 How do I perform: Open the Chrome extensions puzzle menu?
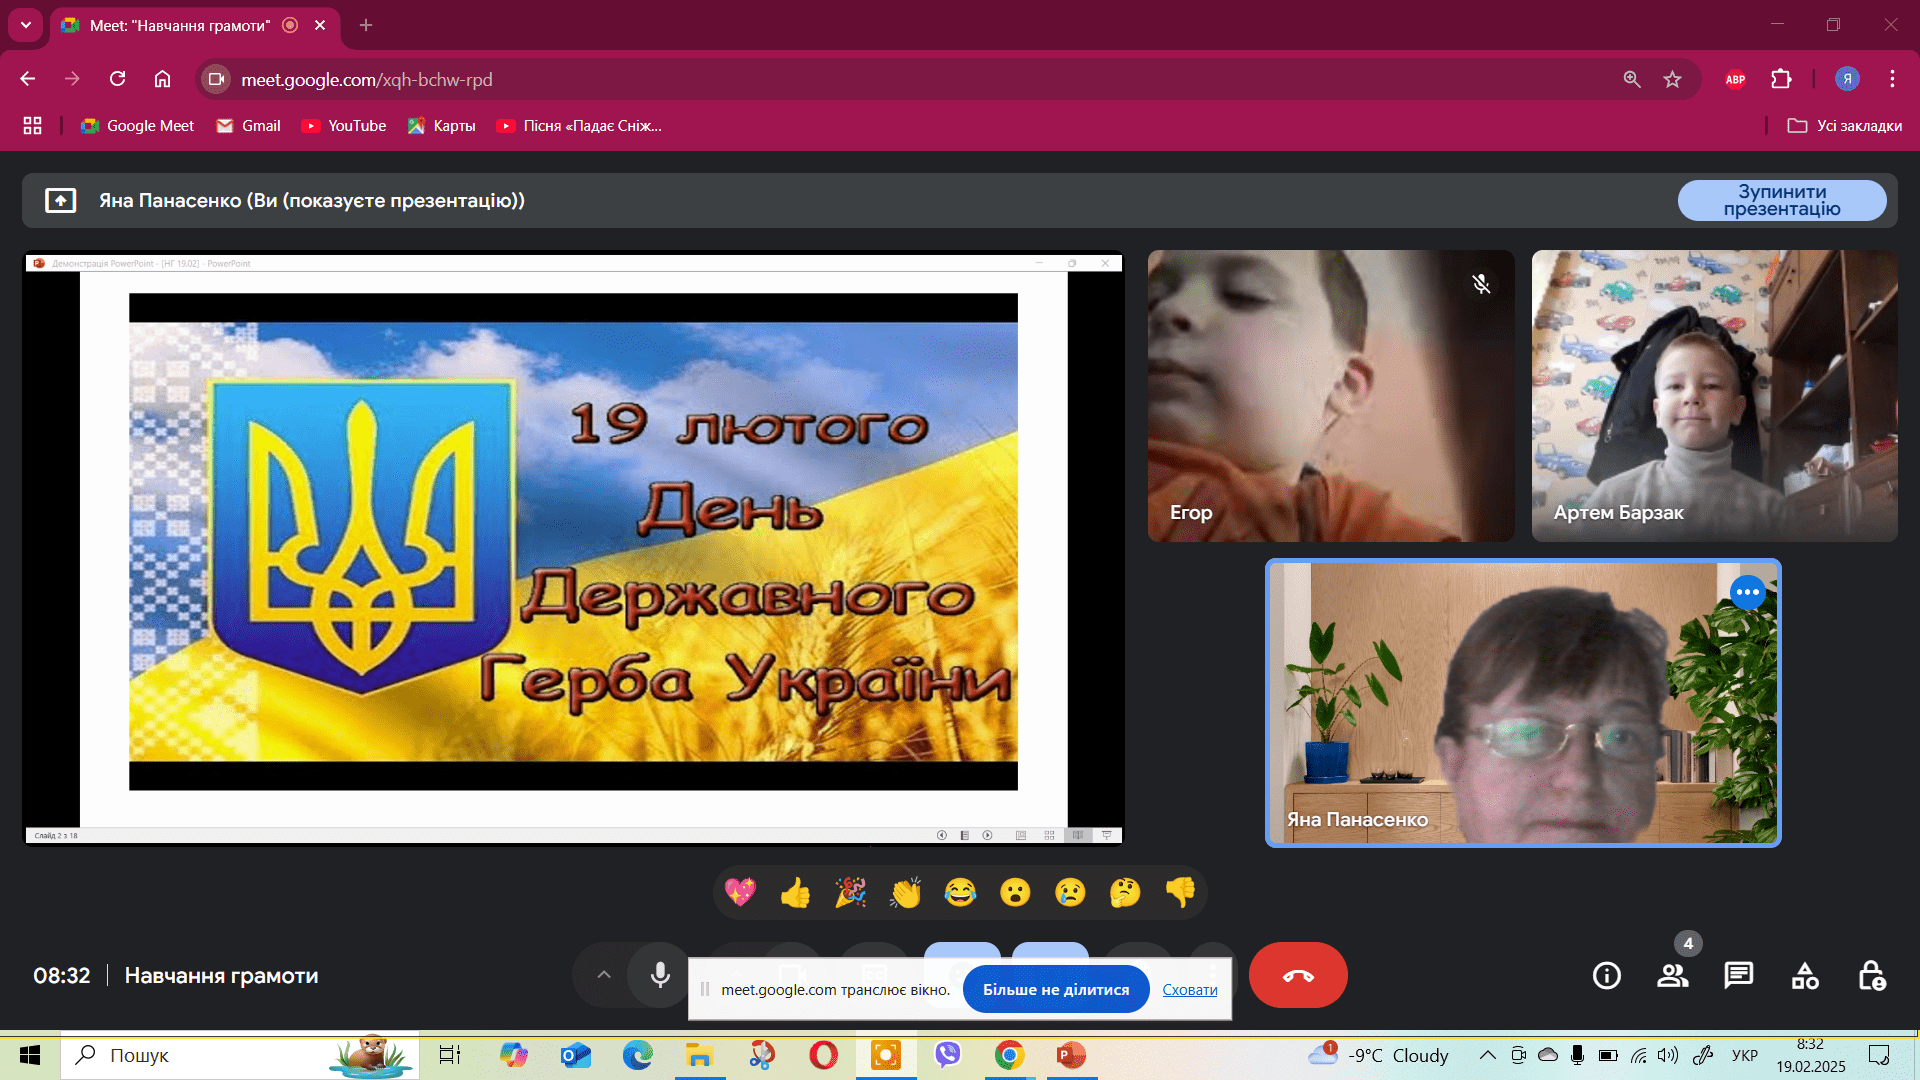(1781, 79)
